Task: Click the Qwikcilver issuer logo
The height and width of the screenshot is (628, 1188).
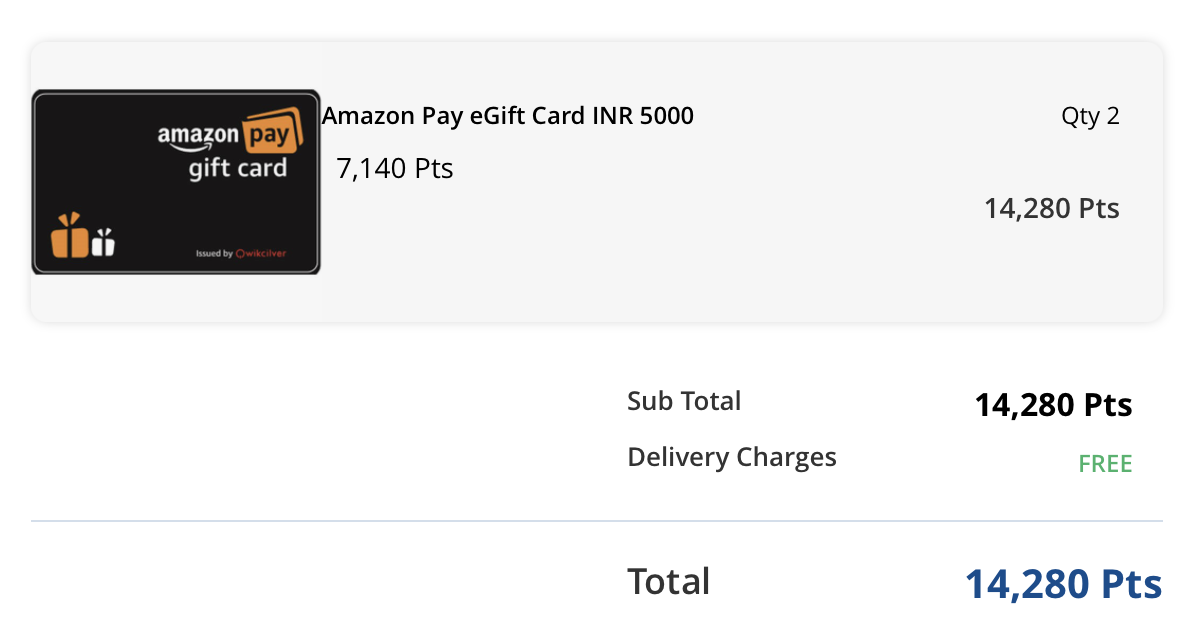Action: (x=261, y=254)
